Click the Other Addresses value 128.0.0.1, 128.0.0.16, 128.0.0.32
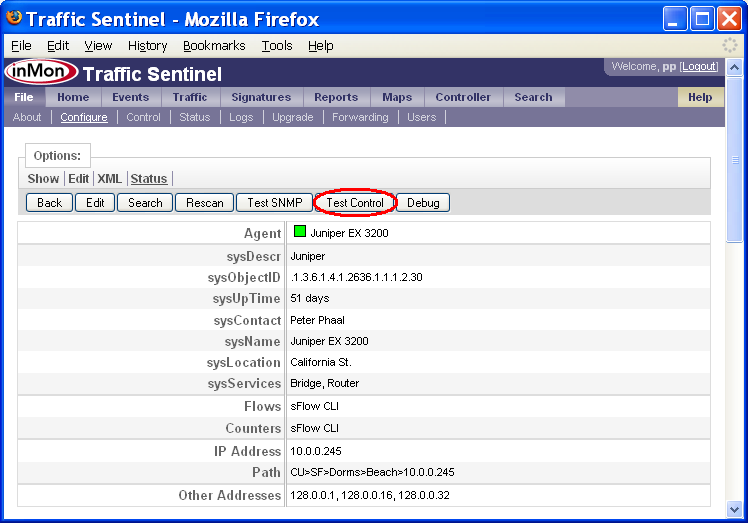Viewport: 748px width, 523px height. tap(370, 495)
